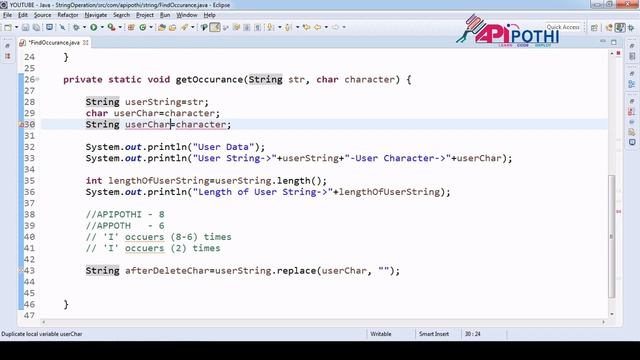Click the Open Task folder icon

click(x=172, y=27)
